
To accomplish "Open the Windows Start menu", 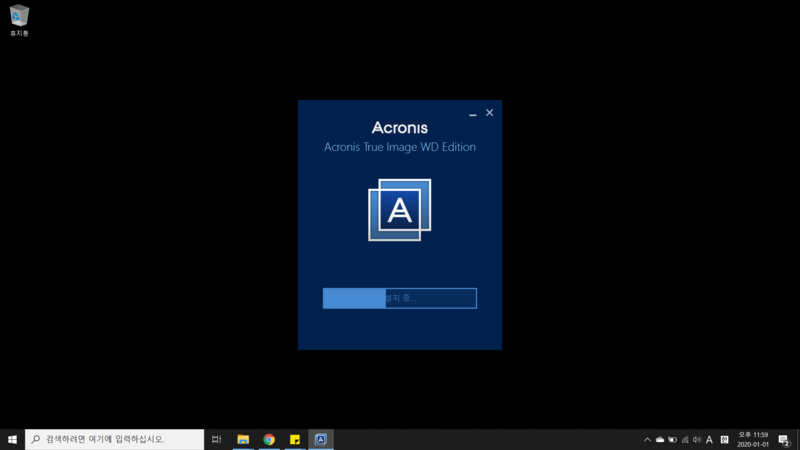I will pos(12,439).
